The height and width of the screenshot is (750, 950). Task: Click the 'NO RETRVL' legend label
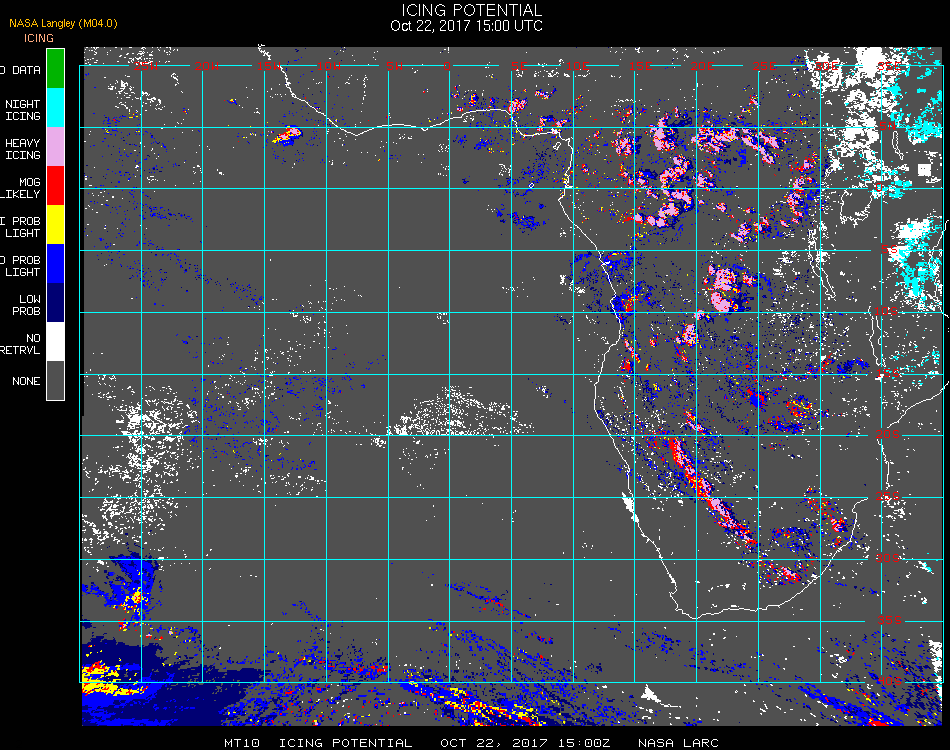21,344
